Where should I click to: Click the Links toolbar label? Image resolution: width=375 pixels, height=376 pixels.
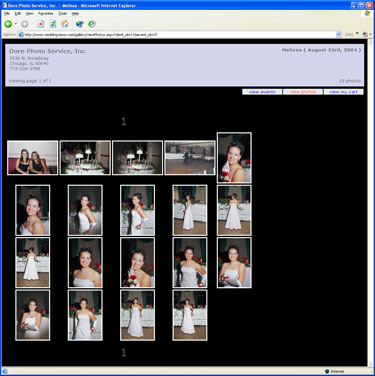349,35
